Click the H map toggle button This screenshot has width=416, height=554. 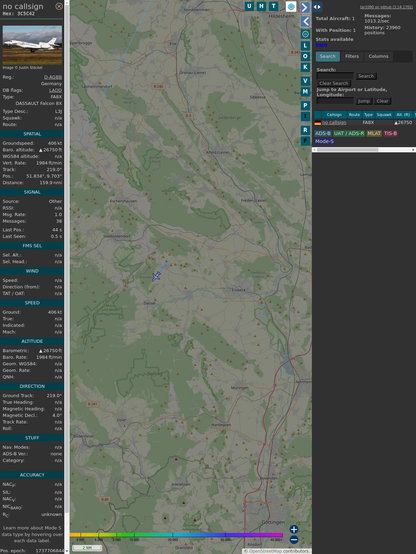point(261,6)
